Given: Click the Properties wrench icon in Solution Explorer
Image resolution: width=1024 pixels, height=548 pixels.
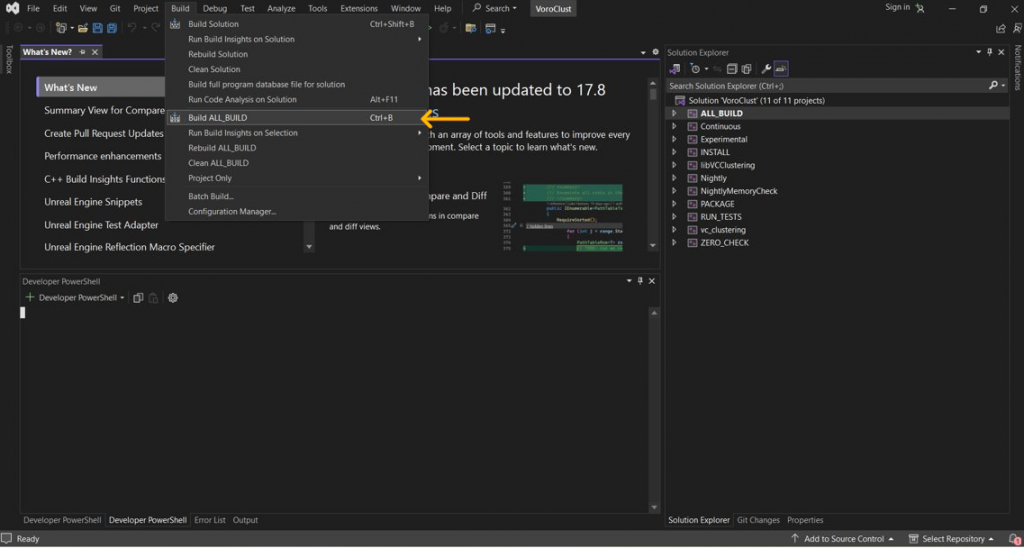Looking at the screenshot, I should point(766,69).
